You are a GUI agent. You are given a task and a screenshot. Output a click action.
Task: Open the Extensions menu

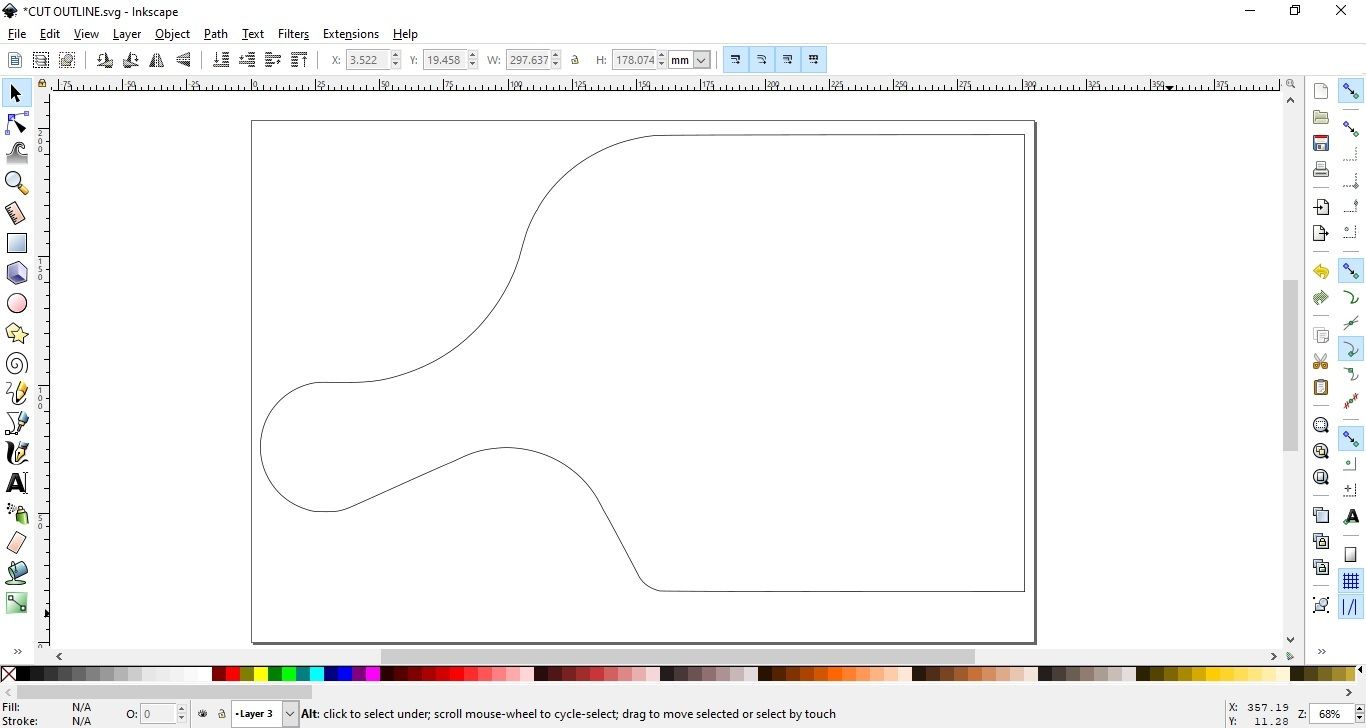point(350,34)
